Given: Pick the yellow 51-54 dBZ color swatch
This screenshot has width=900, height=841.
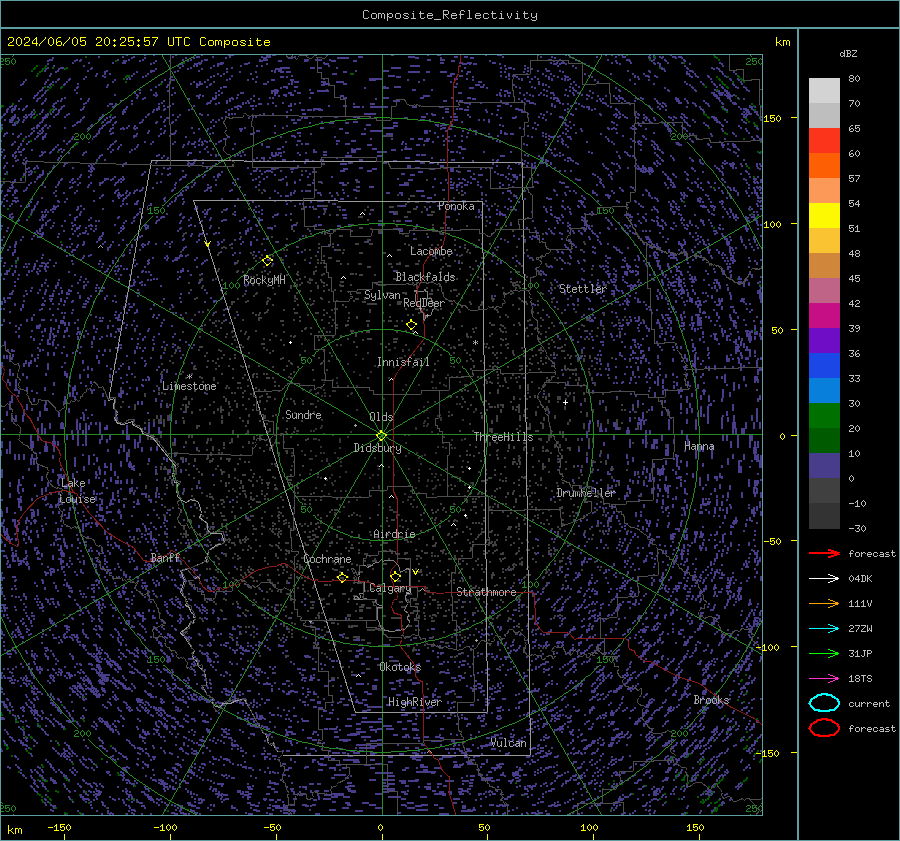Looking at the screenshot, I should click(824, 215).
